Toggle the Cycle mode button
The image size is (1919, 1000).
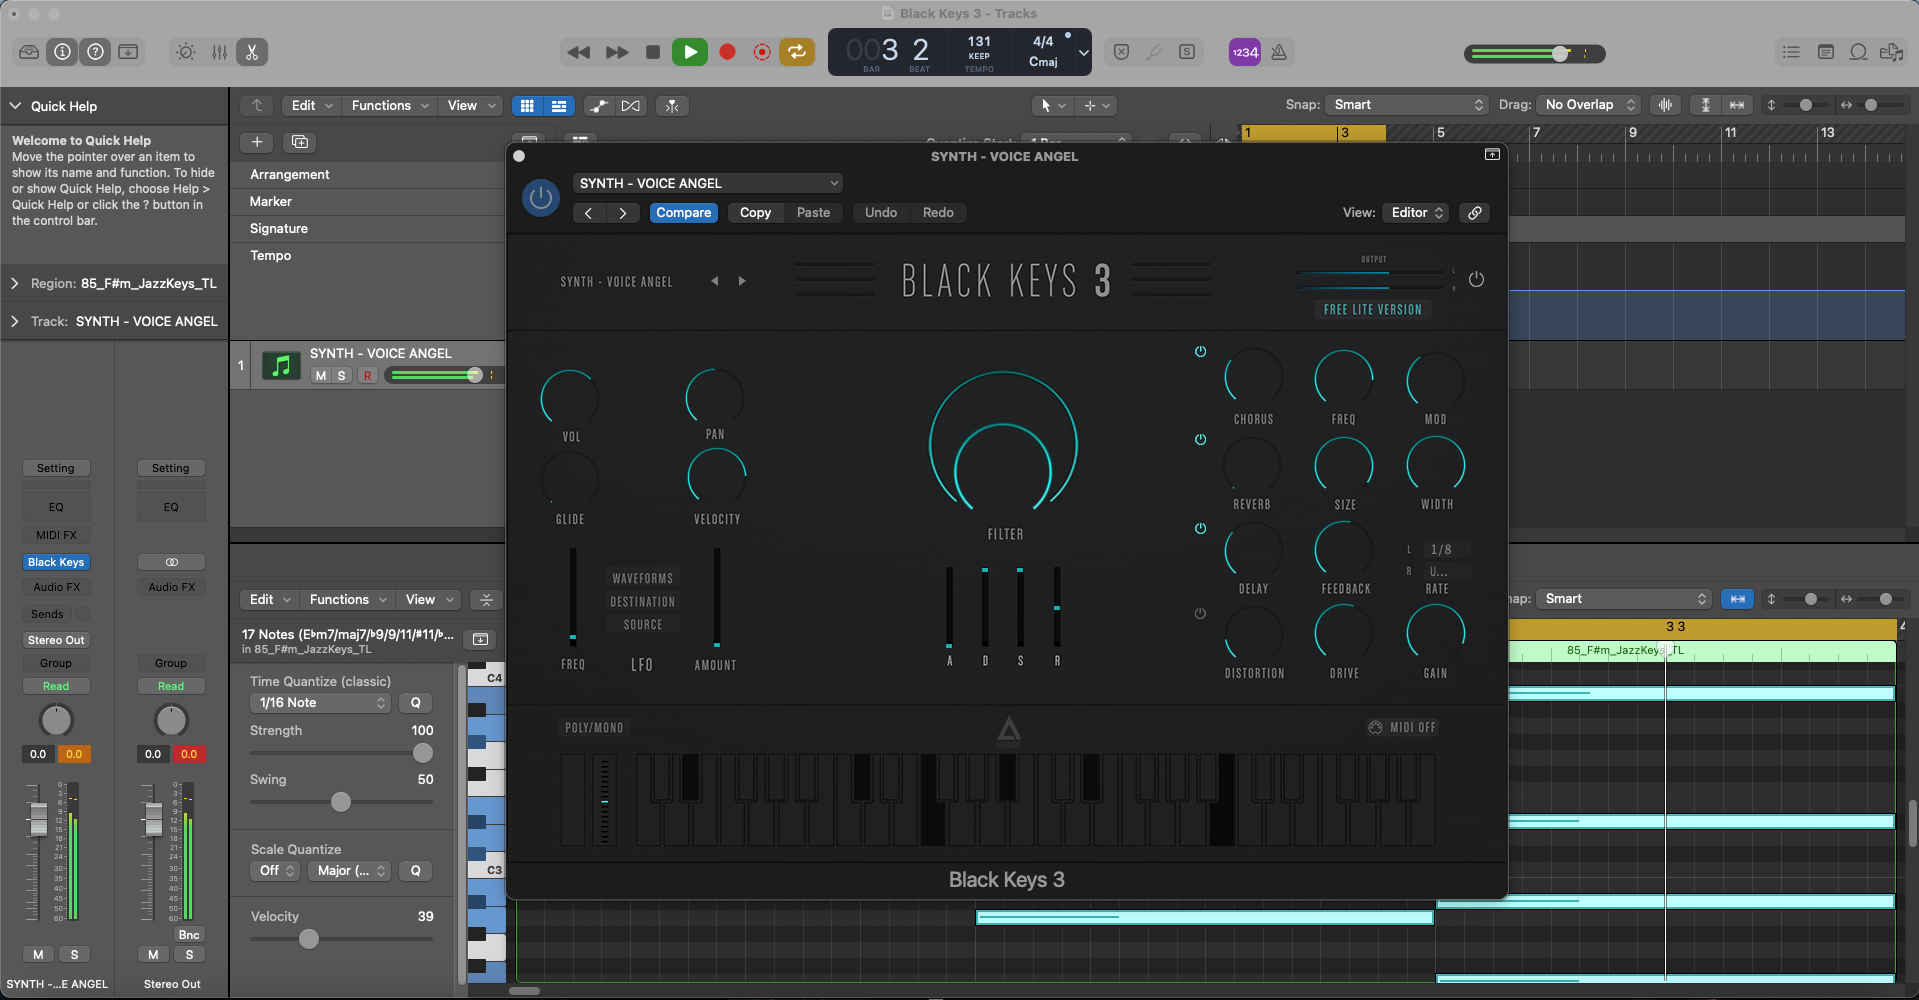[797, 52]
